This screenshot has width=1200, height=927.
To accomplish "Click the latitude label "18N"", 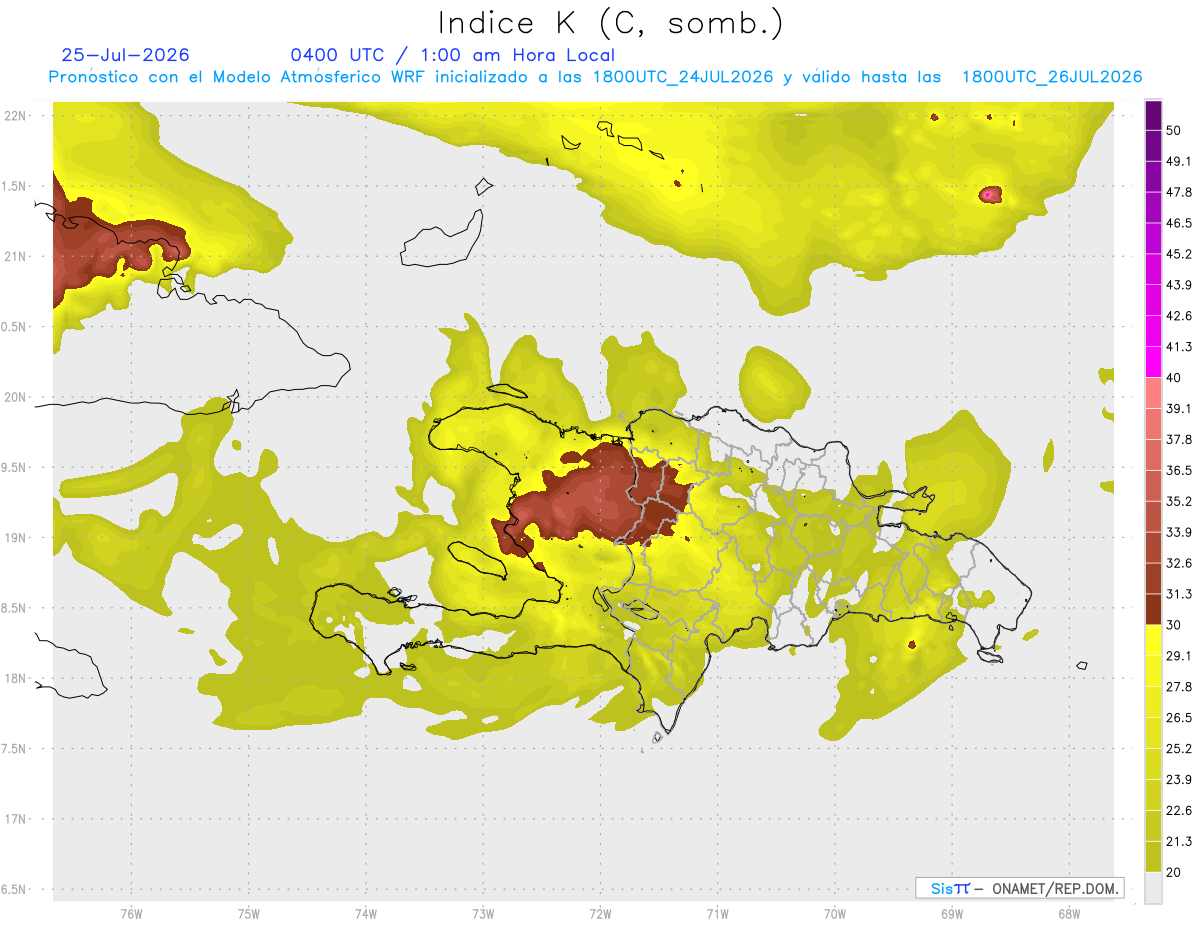I will tap(15, 678).
